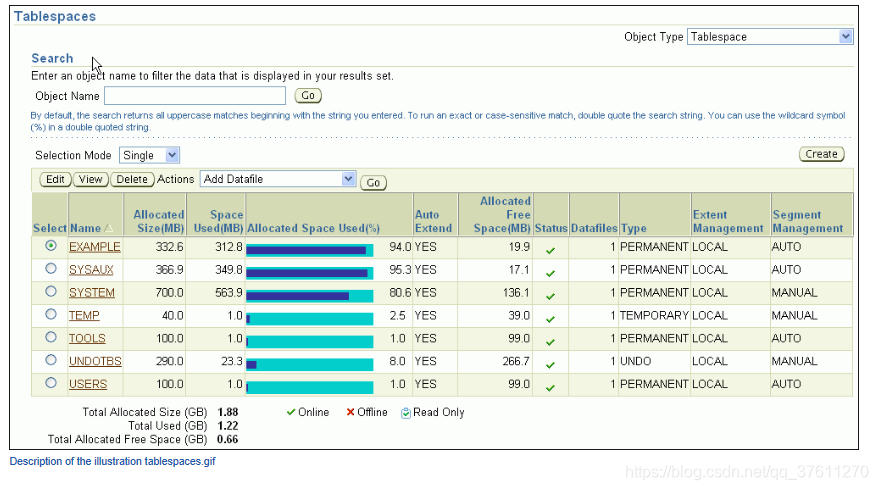Click the online status checkmark for USERS

(x=550, y=388)
